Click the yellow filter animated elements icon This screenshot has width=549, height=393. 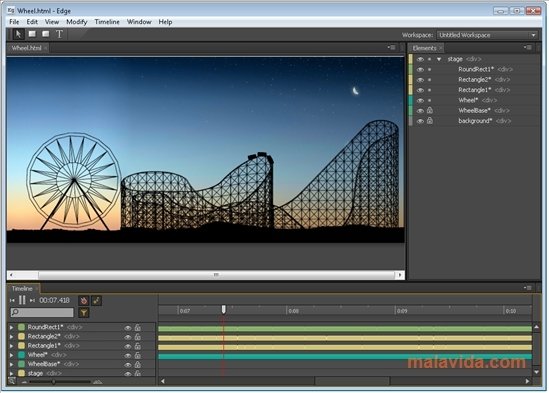tap(83, 312)
